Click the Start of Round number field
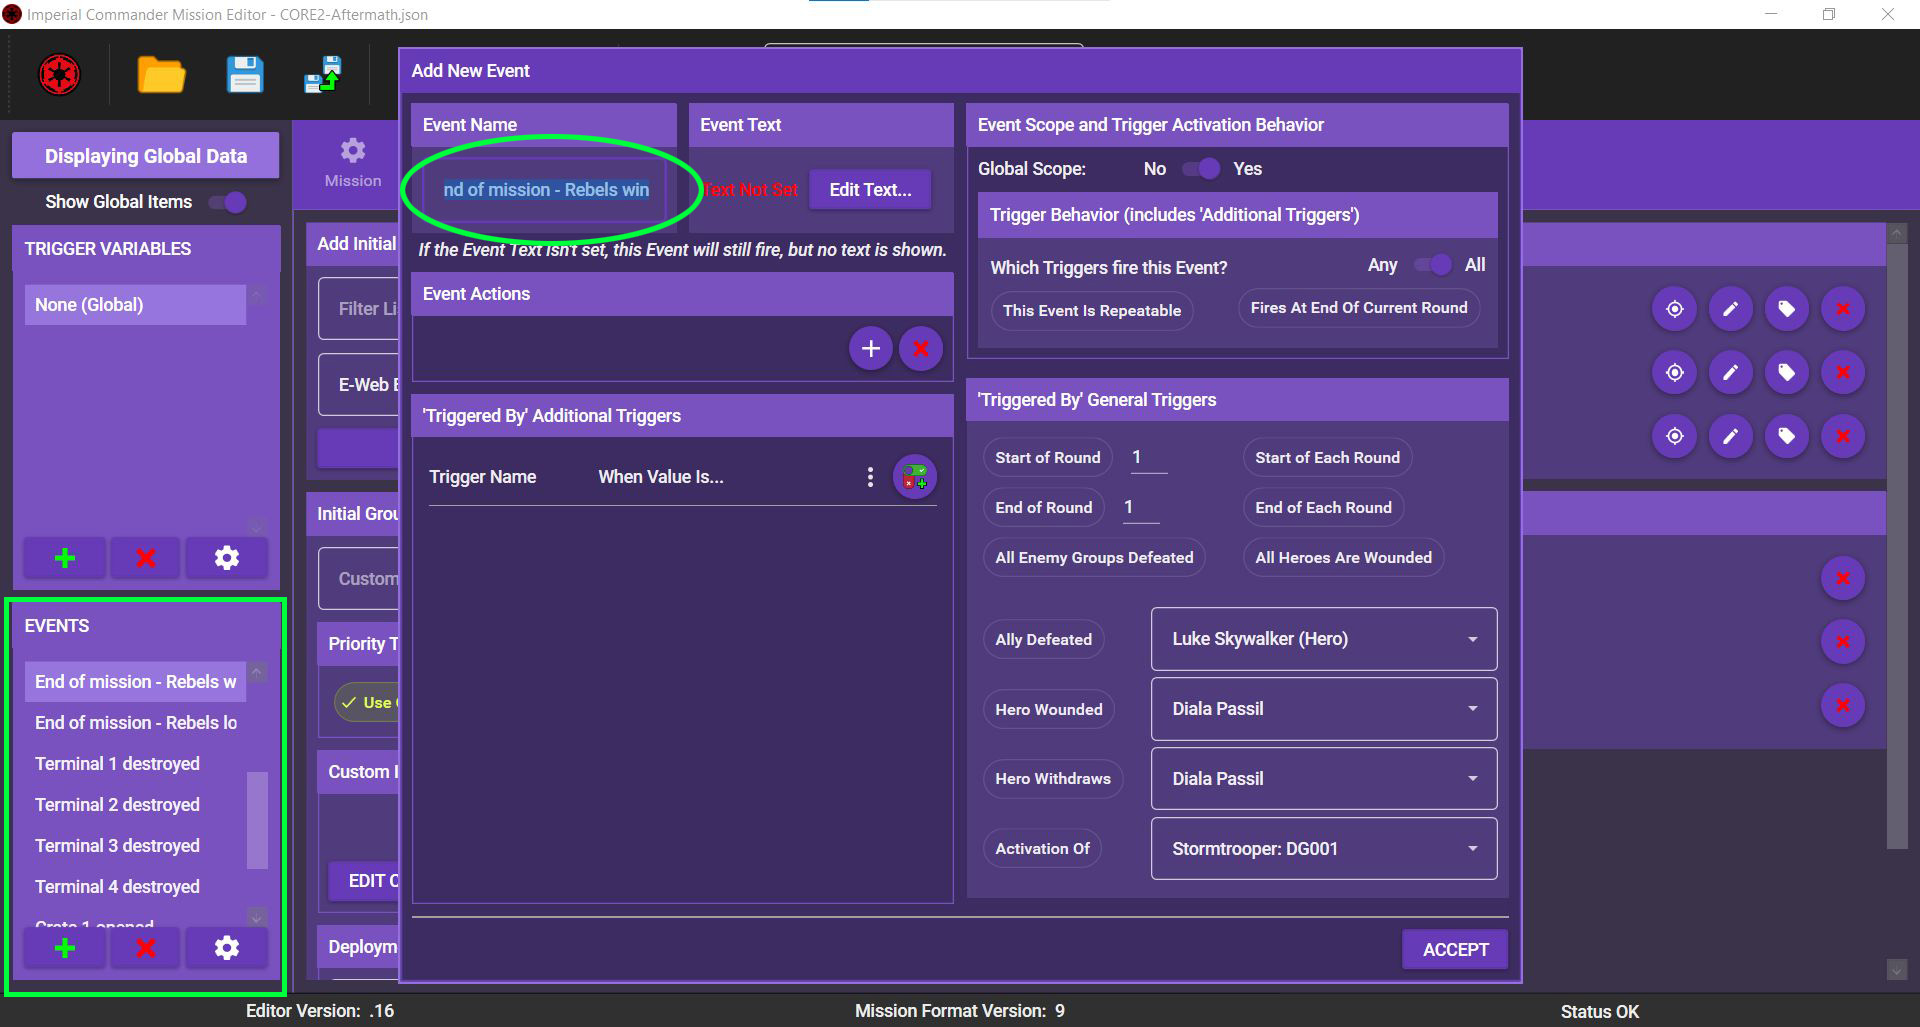This screenshot has height=1027, width=1920. click(x=1148, y=458)
